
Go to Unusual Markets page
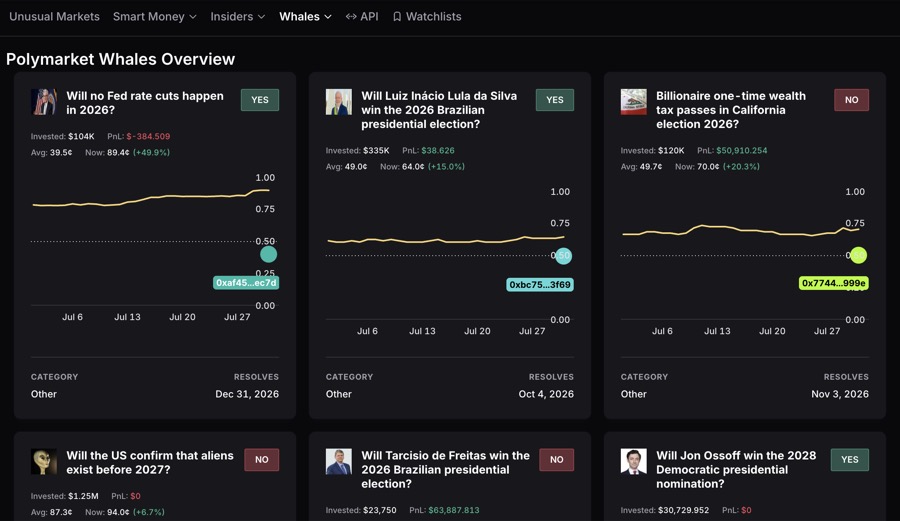[x=55, y=17]
